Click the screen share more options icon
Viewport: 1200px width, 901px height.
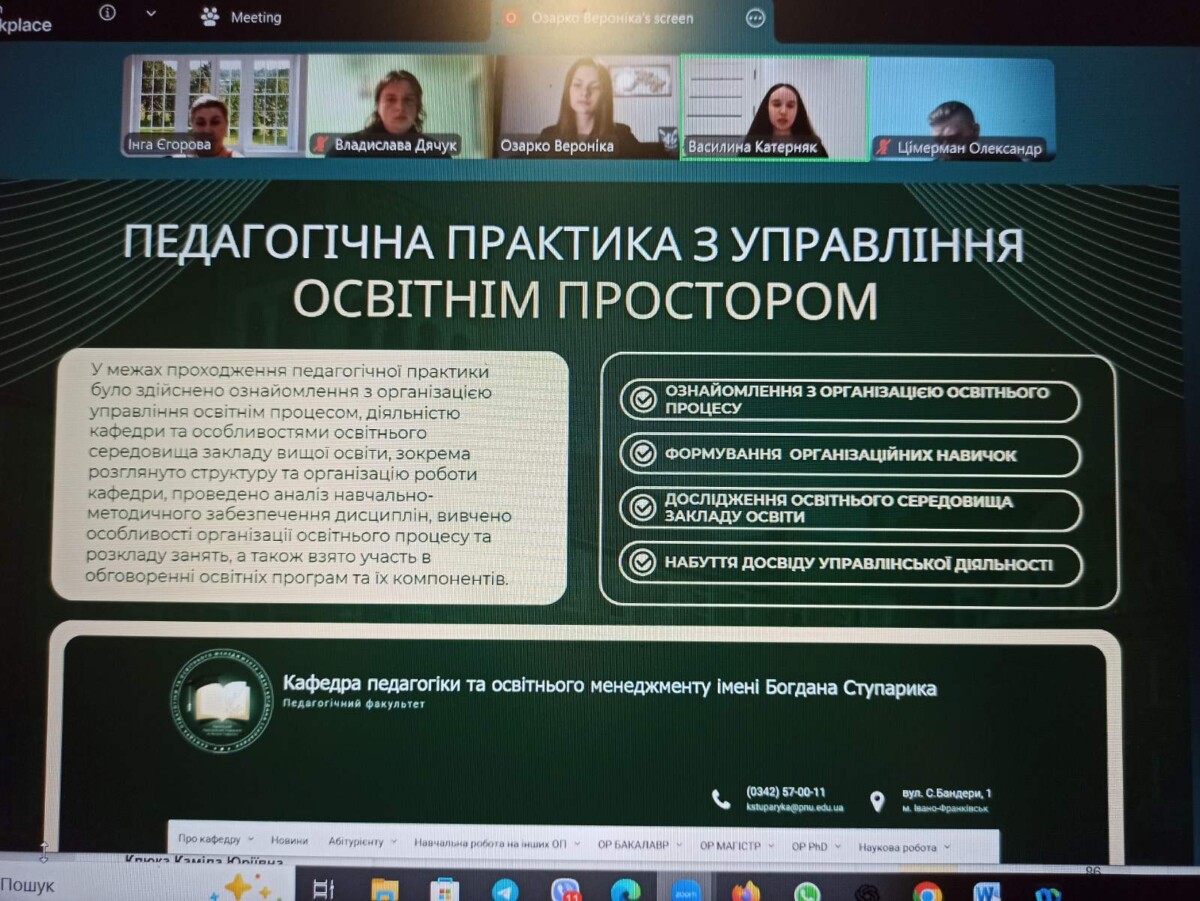pyautogui.click(x=756, y=17)
